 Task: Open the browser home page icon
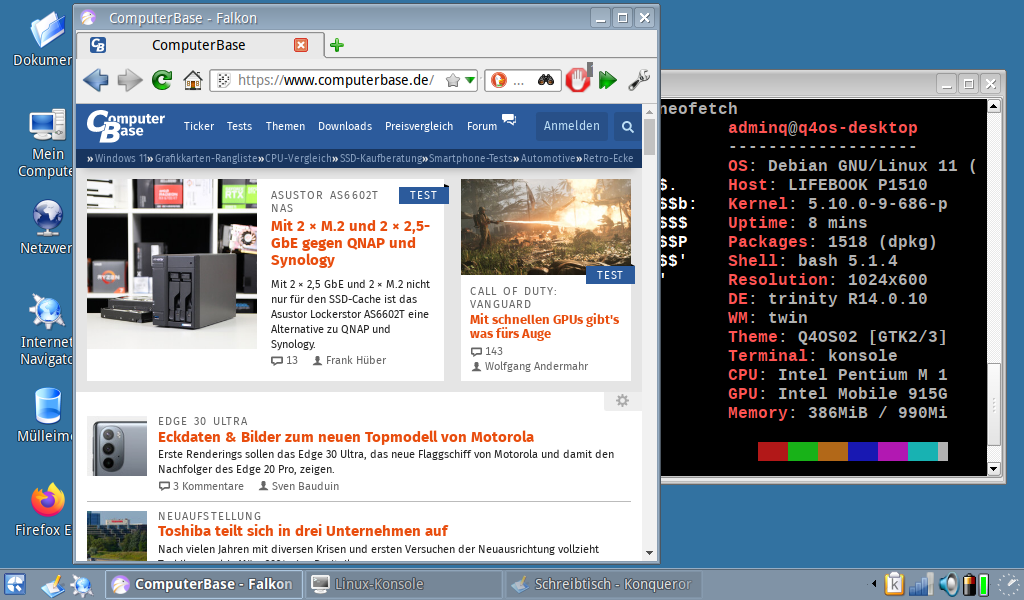click(193, 80)
